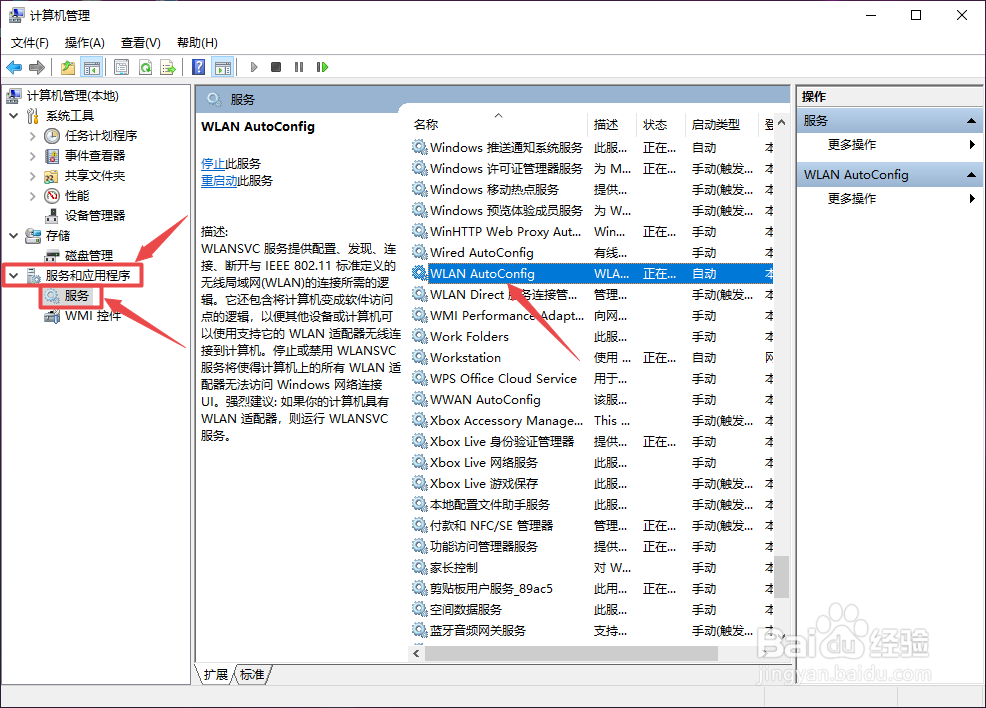Select 共享文件夹 in the tree
This screenshot has height=708, width=986.
click(95, 175)
